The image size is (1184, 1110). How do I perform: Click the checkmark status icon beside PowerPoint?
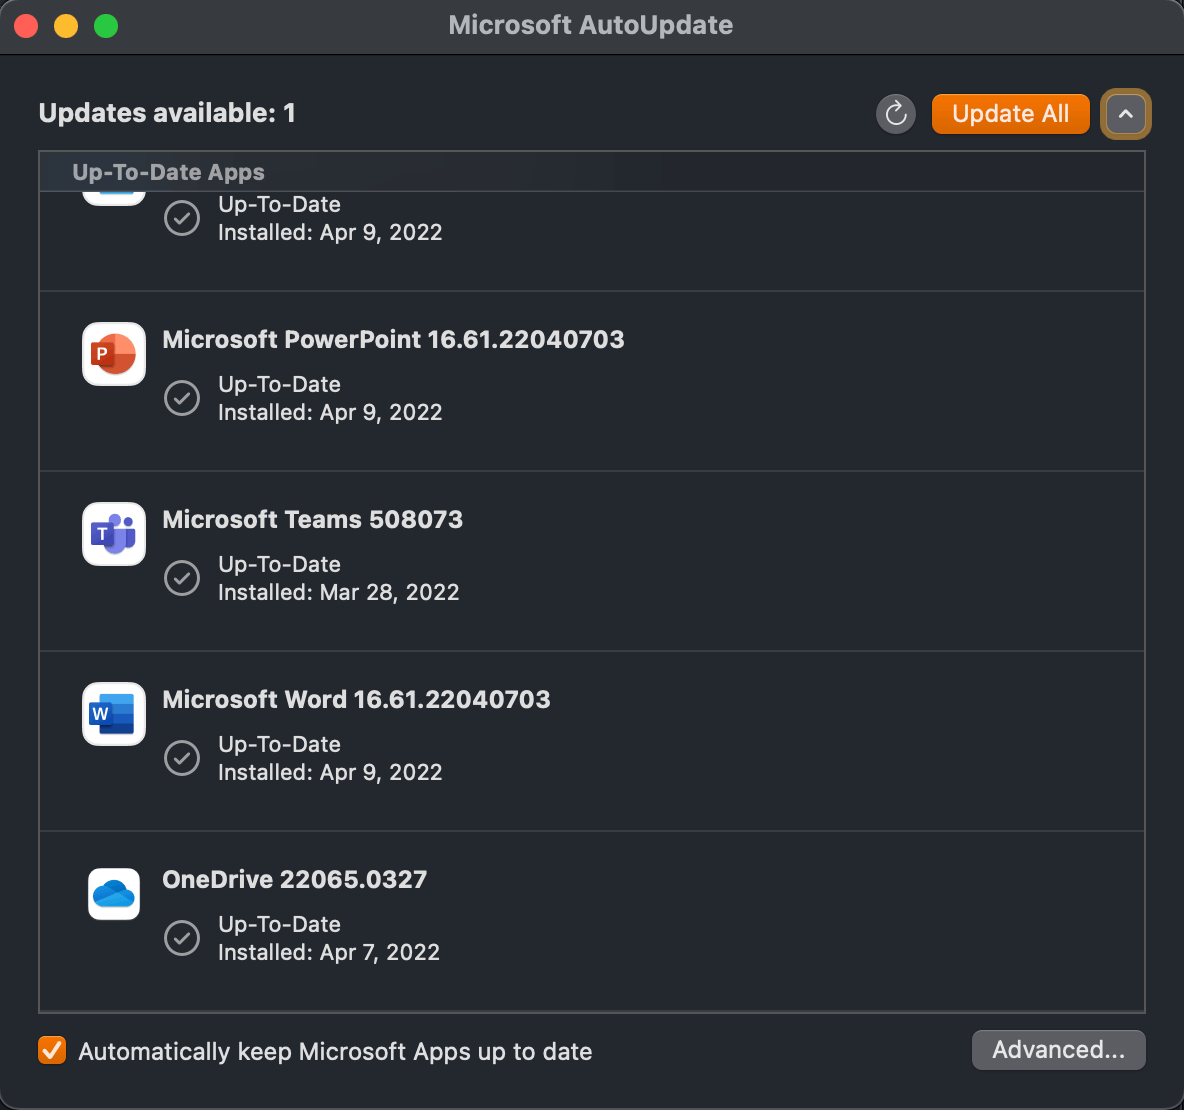pyautogui.click(x=182, y=398)
